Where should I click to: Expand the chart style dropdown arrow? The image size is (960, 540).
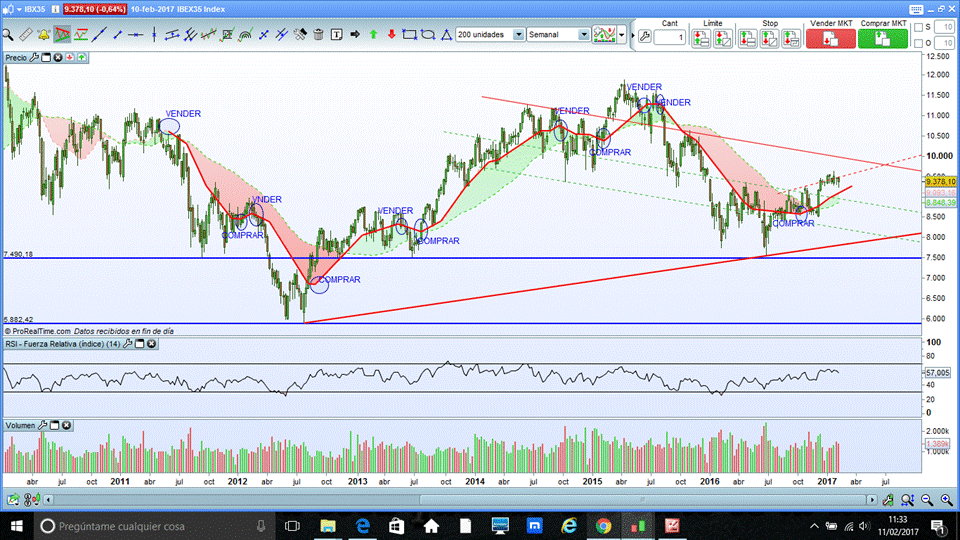(x=622, y=35)
